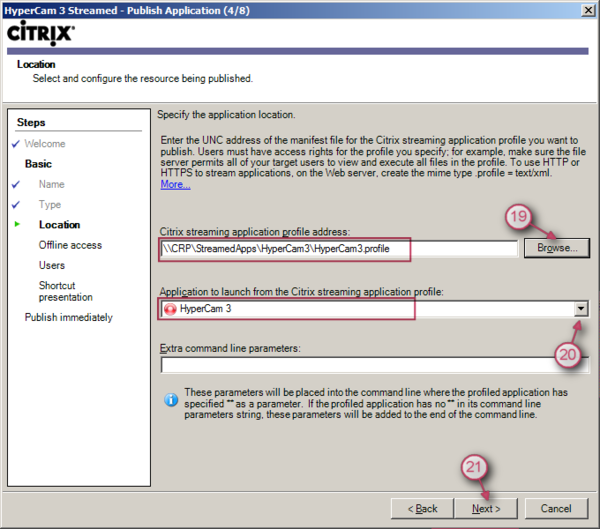Click the Next > button

tap(486, 508)
